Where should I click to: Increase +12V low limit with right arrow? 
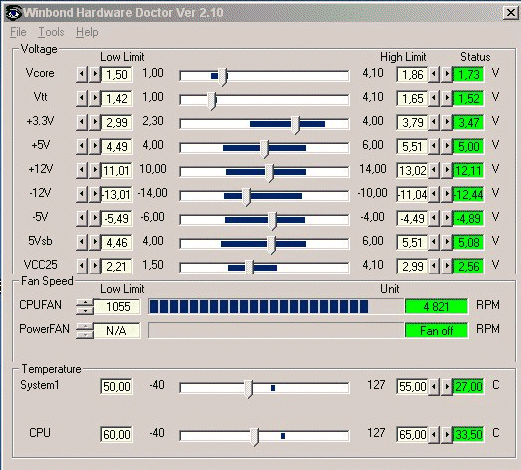(x=95, y=170)
